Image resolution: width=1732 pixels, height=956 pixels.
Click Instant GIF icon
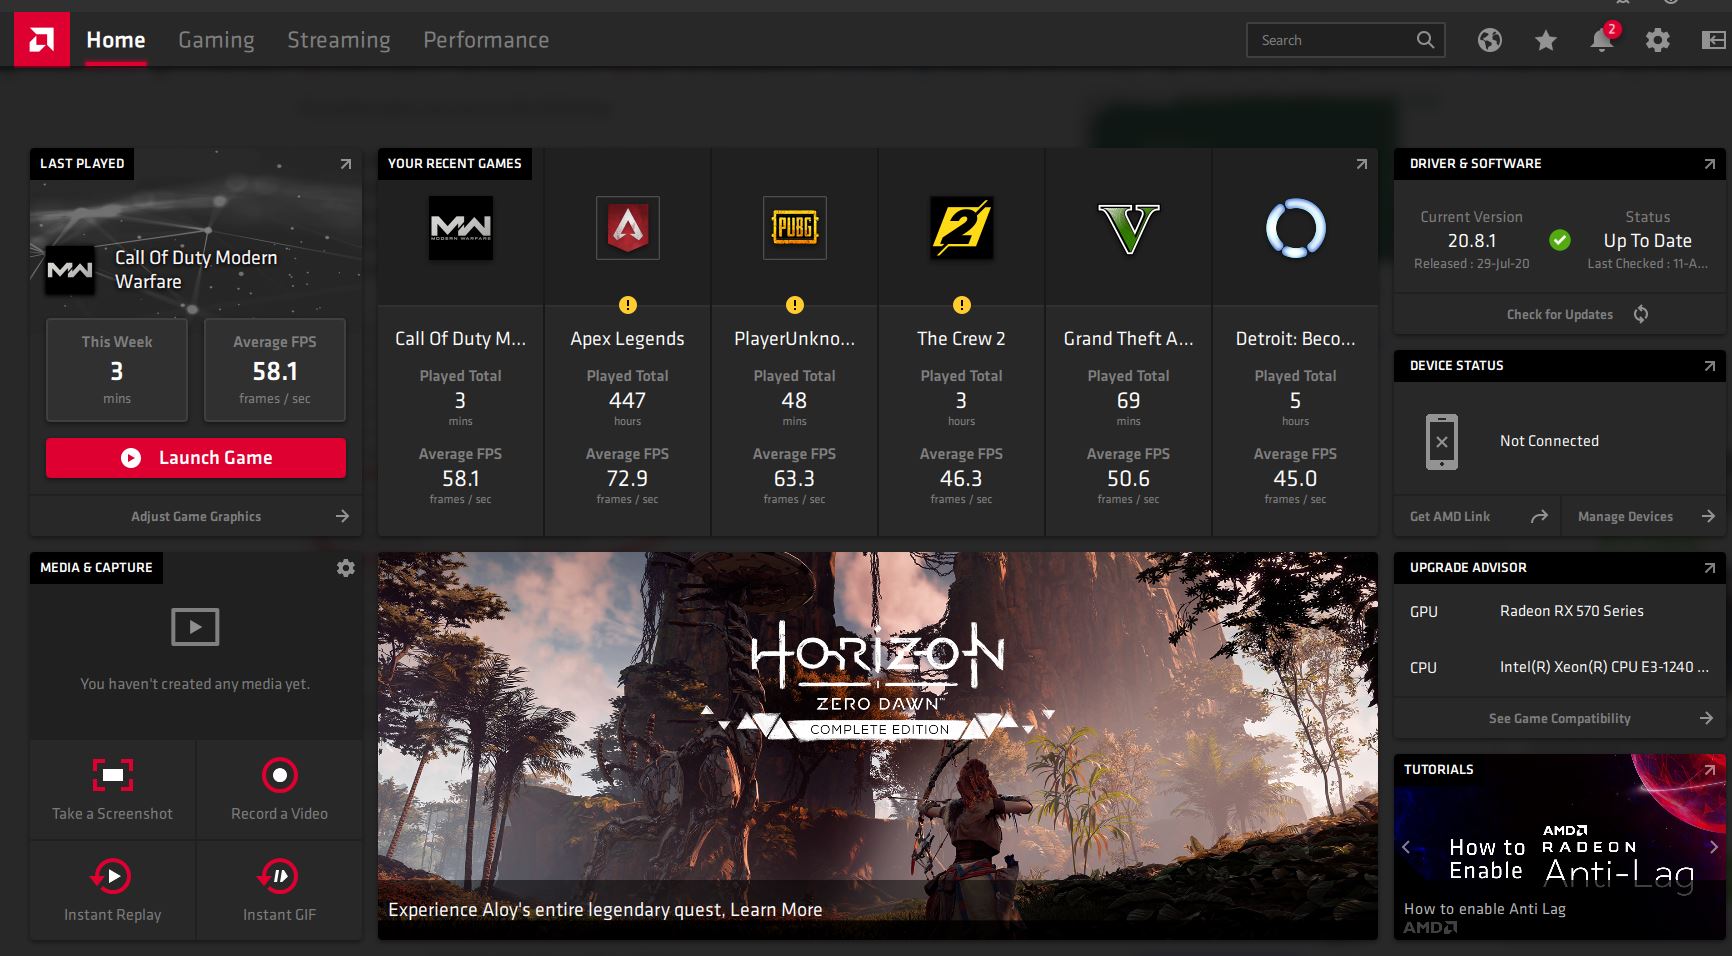[x=279, y=876]
